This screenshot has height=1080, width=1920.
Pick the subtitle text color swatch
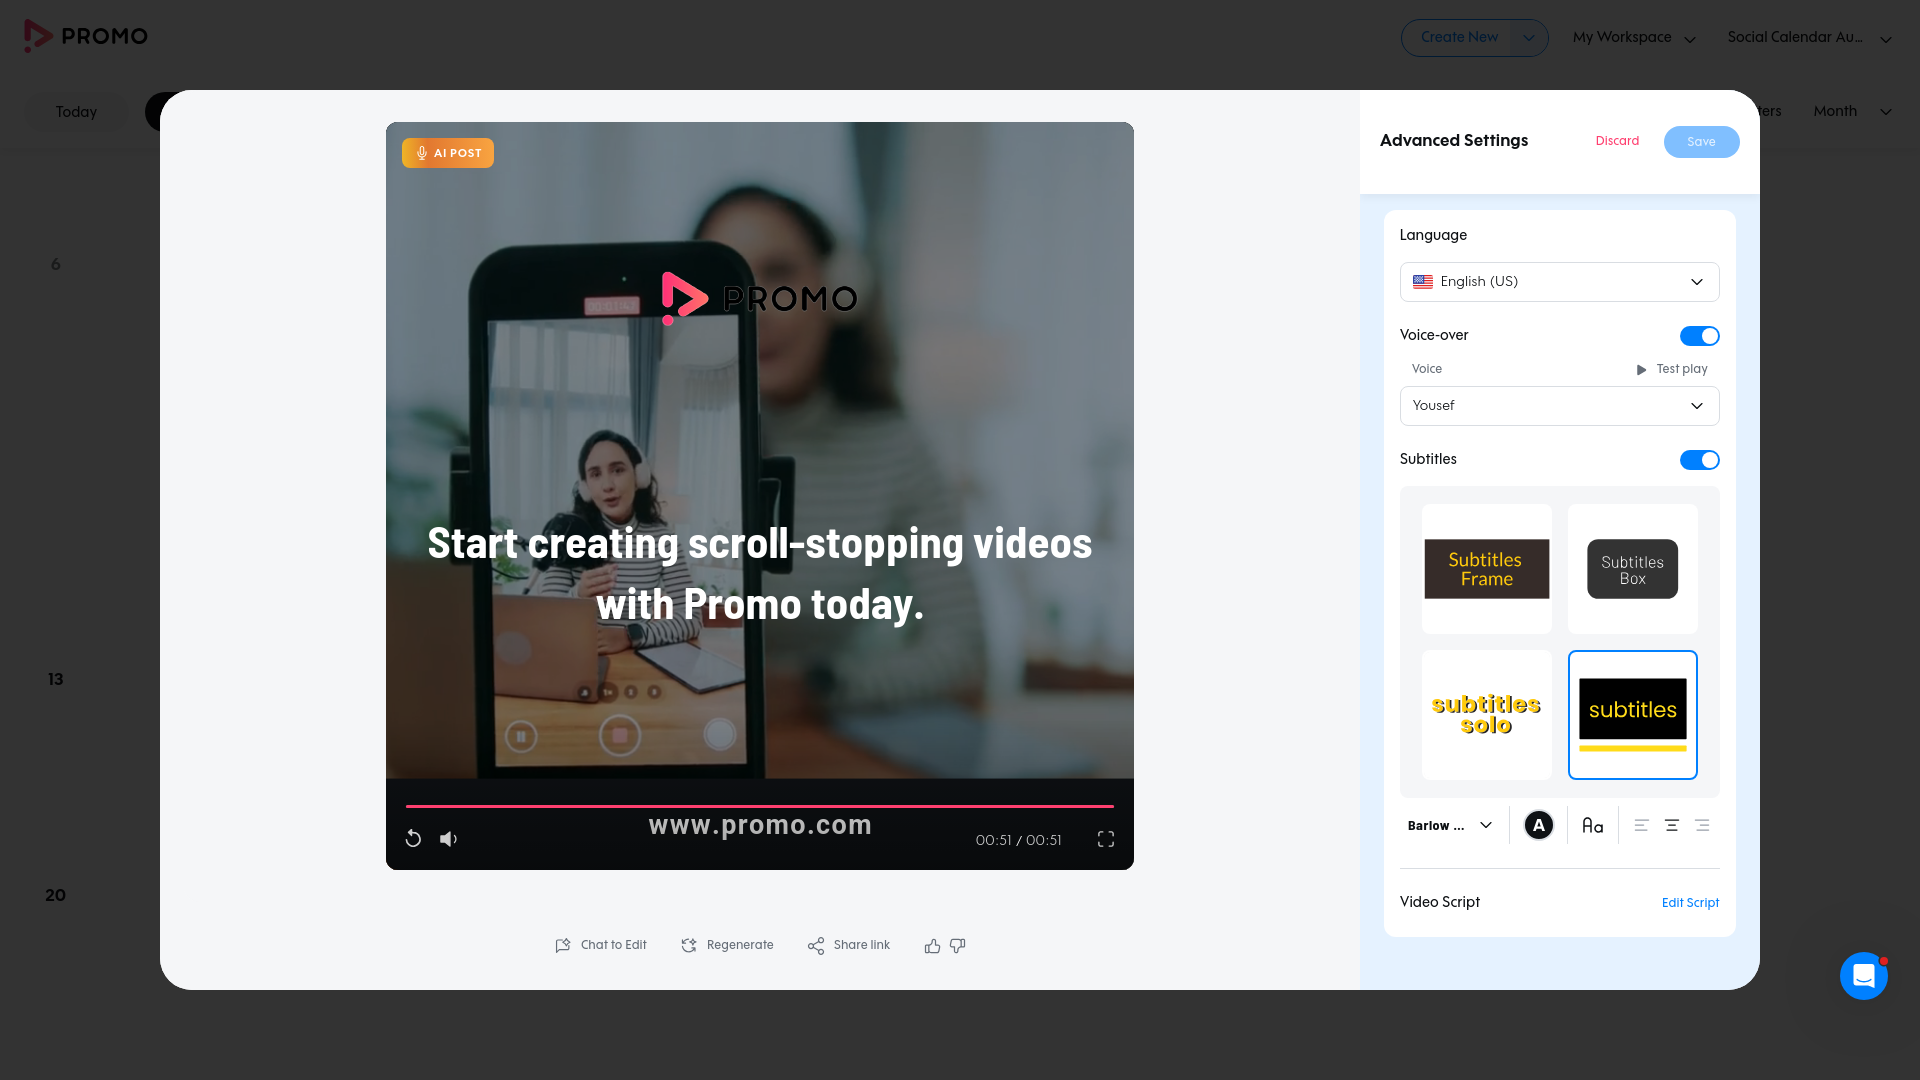click(1538, 826)
